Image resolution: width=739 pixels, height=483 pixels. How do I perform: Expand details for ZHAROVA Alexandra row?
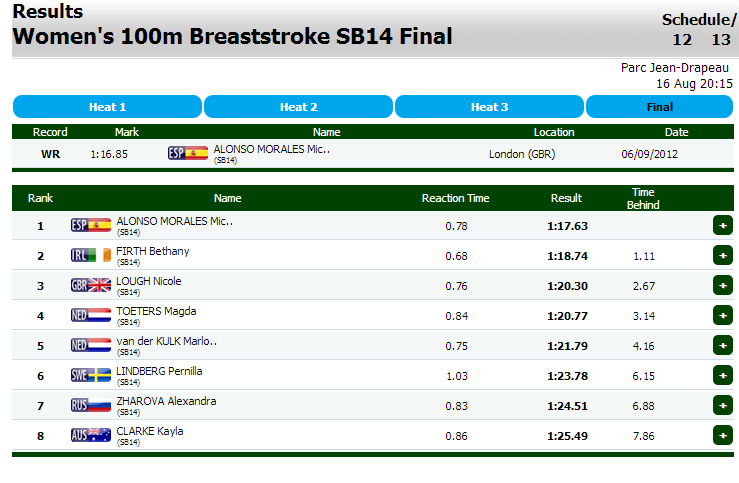(722, 405)
